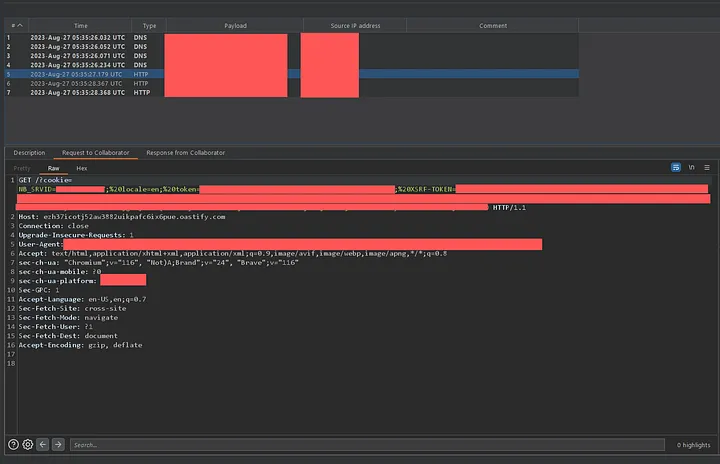Toggle the word wrap icon in the request viewer
This screenshot has width=720, height=464.
675,167
